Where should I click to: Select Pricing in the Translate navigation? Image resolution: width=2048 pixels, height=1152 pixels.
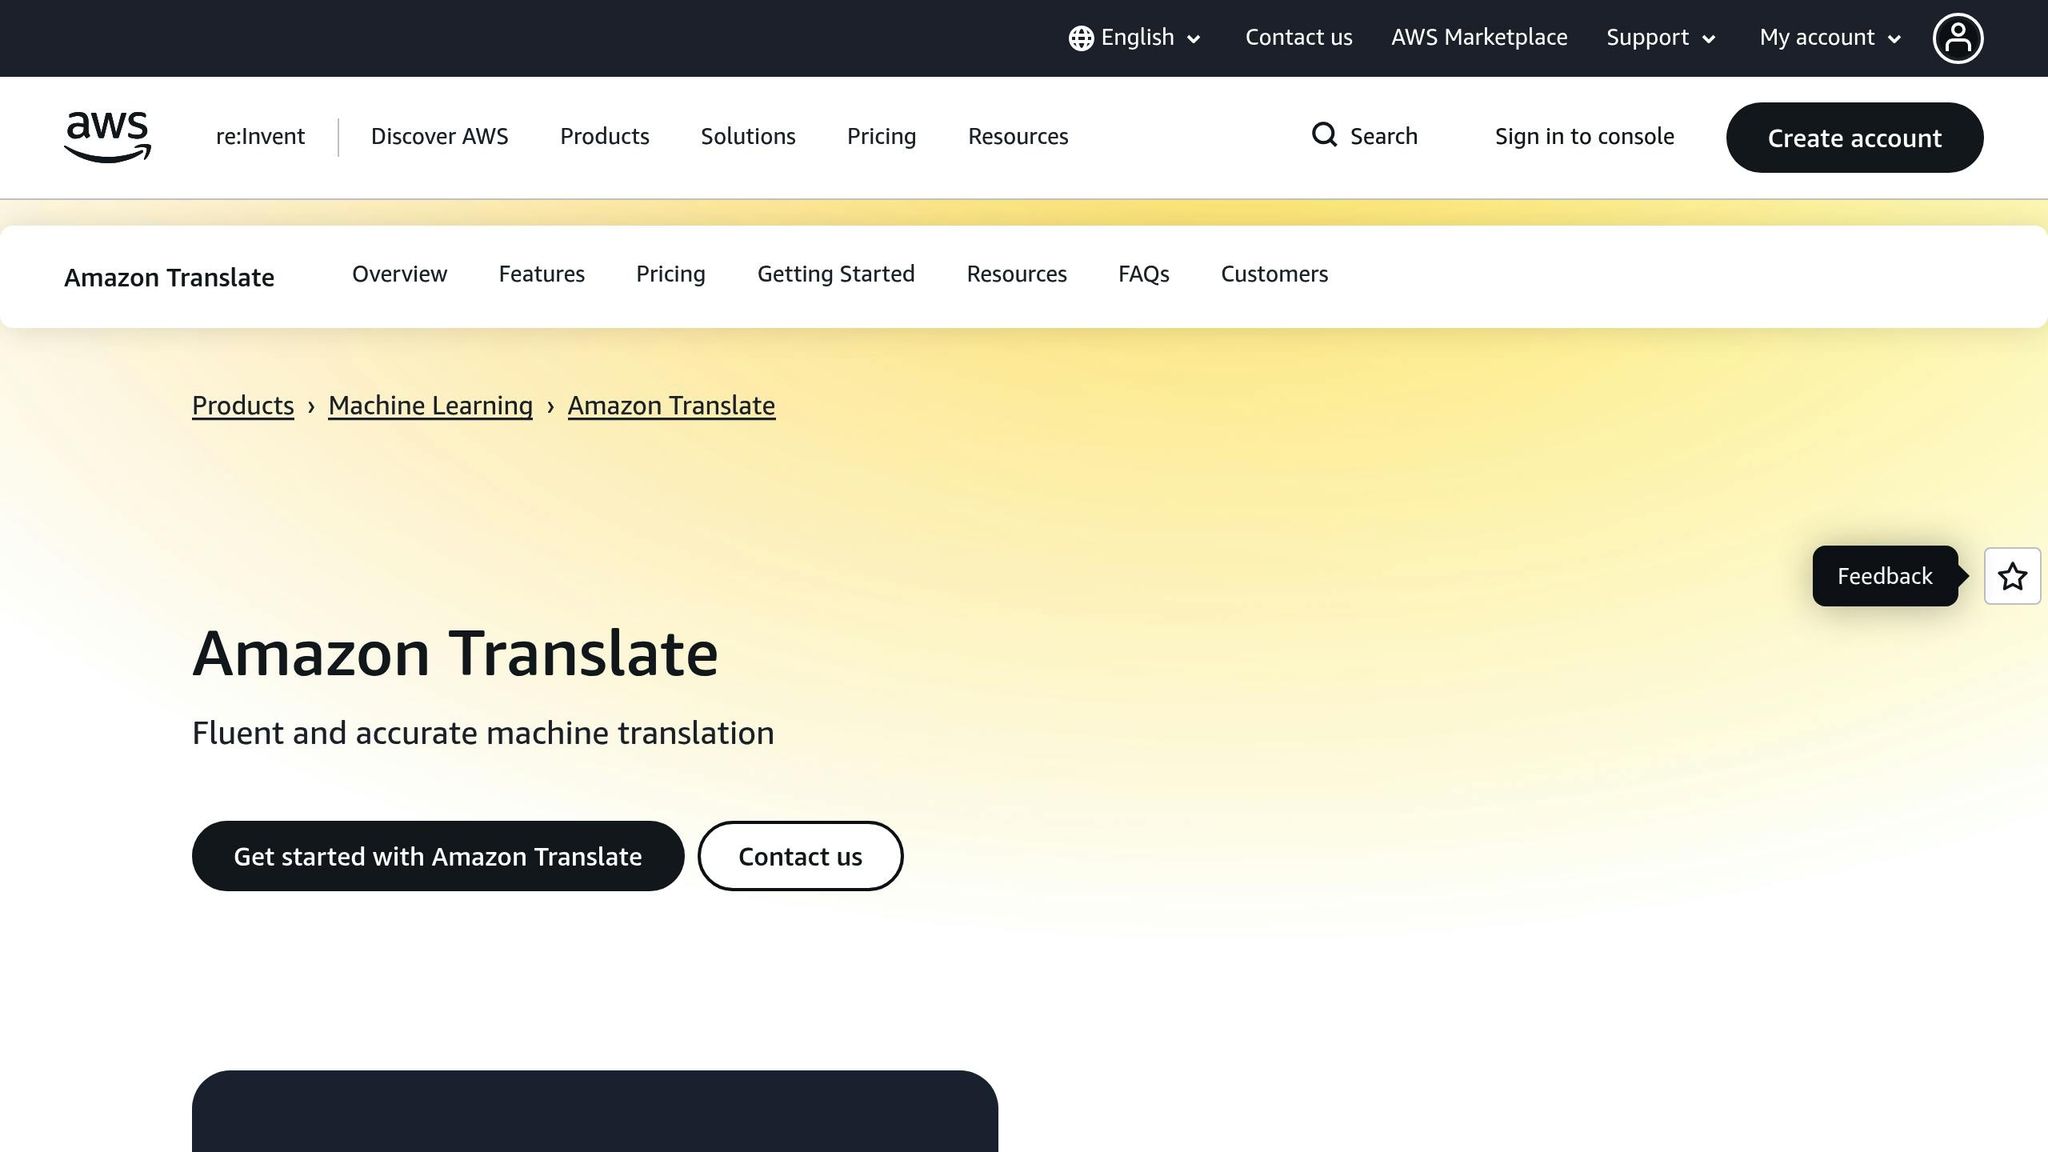point(670,274)
